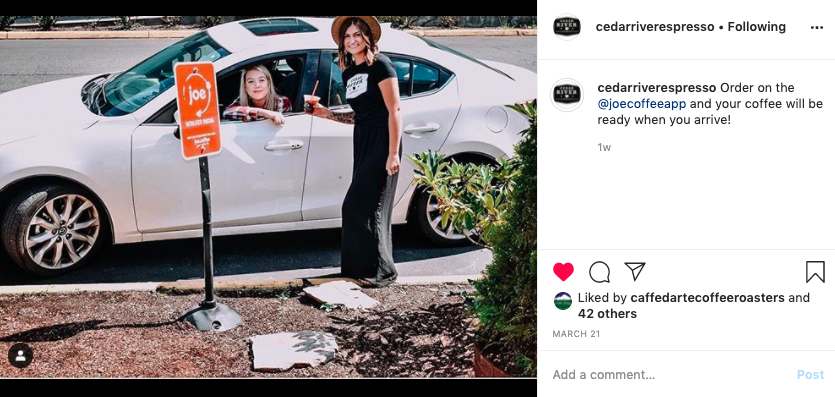
Task: Unlike the post with the red heart
Action: (563, 272)
